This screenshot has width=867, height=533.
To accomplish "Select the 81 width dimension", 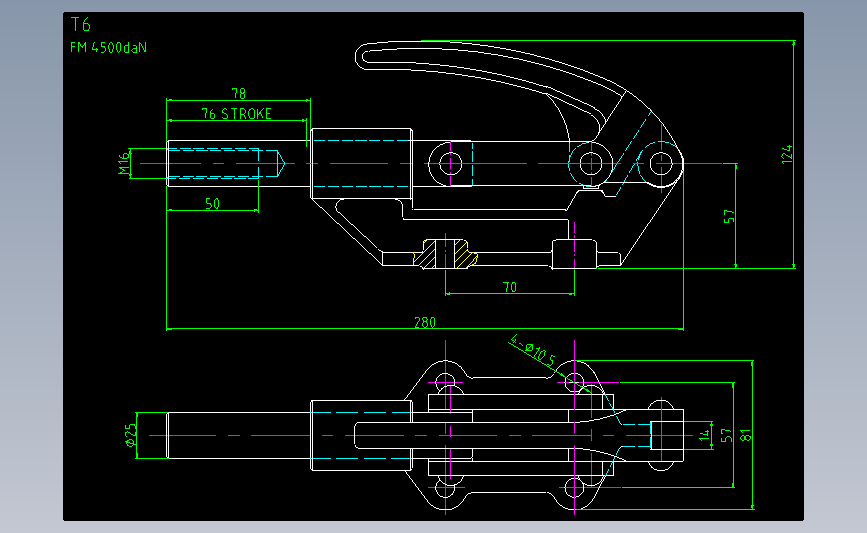I will point(746,435).
